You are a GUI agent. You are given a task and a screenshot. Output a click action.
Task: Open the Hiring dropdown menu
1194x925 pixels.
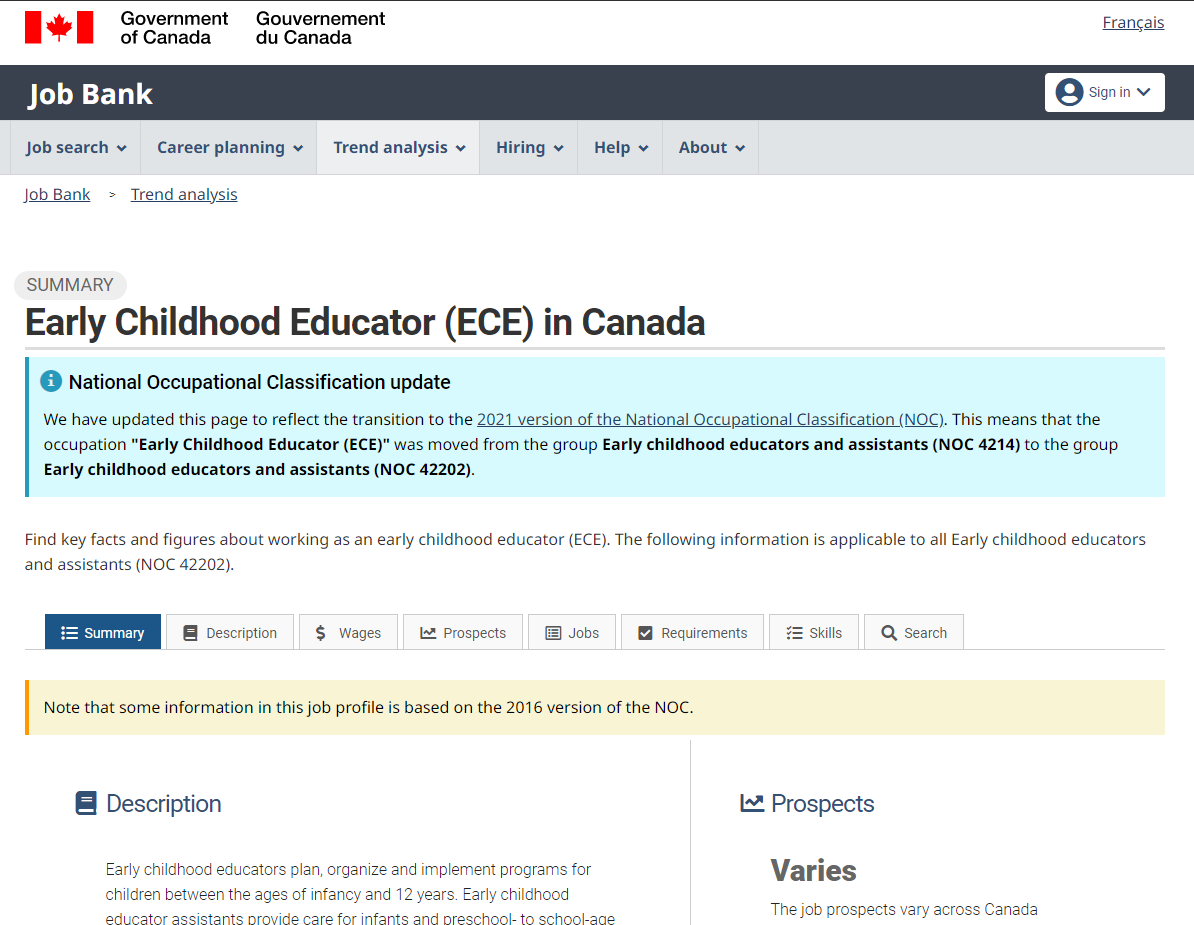(x=529, y=148)
